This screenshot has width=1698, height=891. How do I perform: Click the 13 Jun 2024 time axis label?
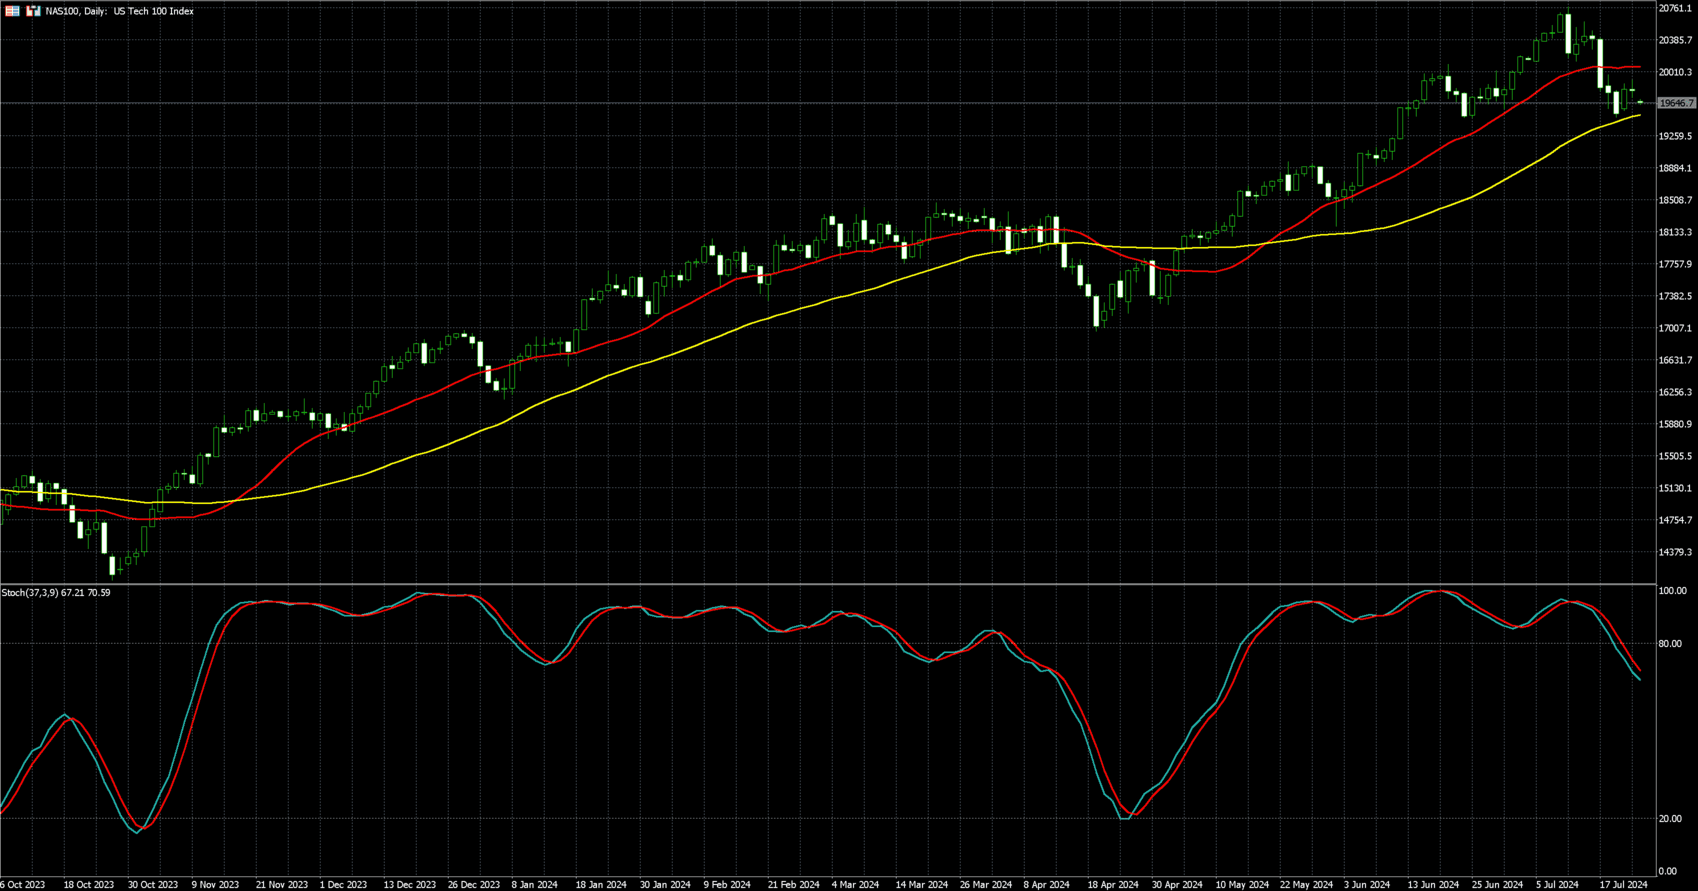1433,884
